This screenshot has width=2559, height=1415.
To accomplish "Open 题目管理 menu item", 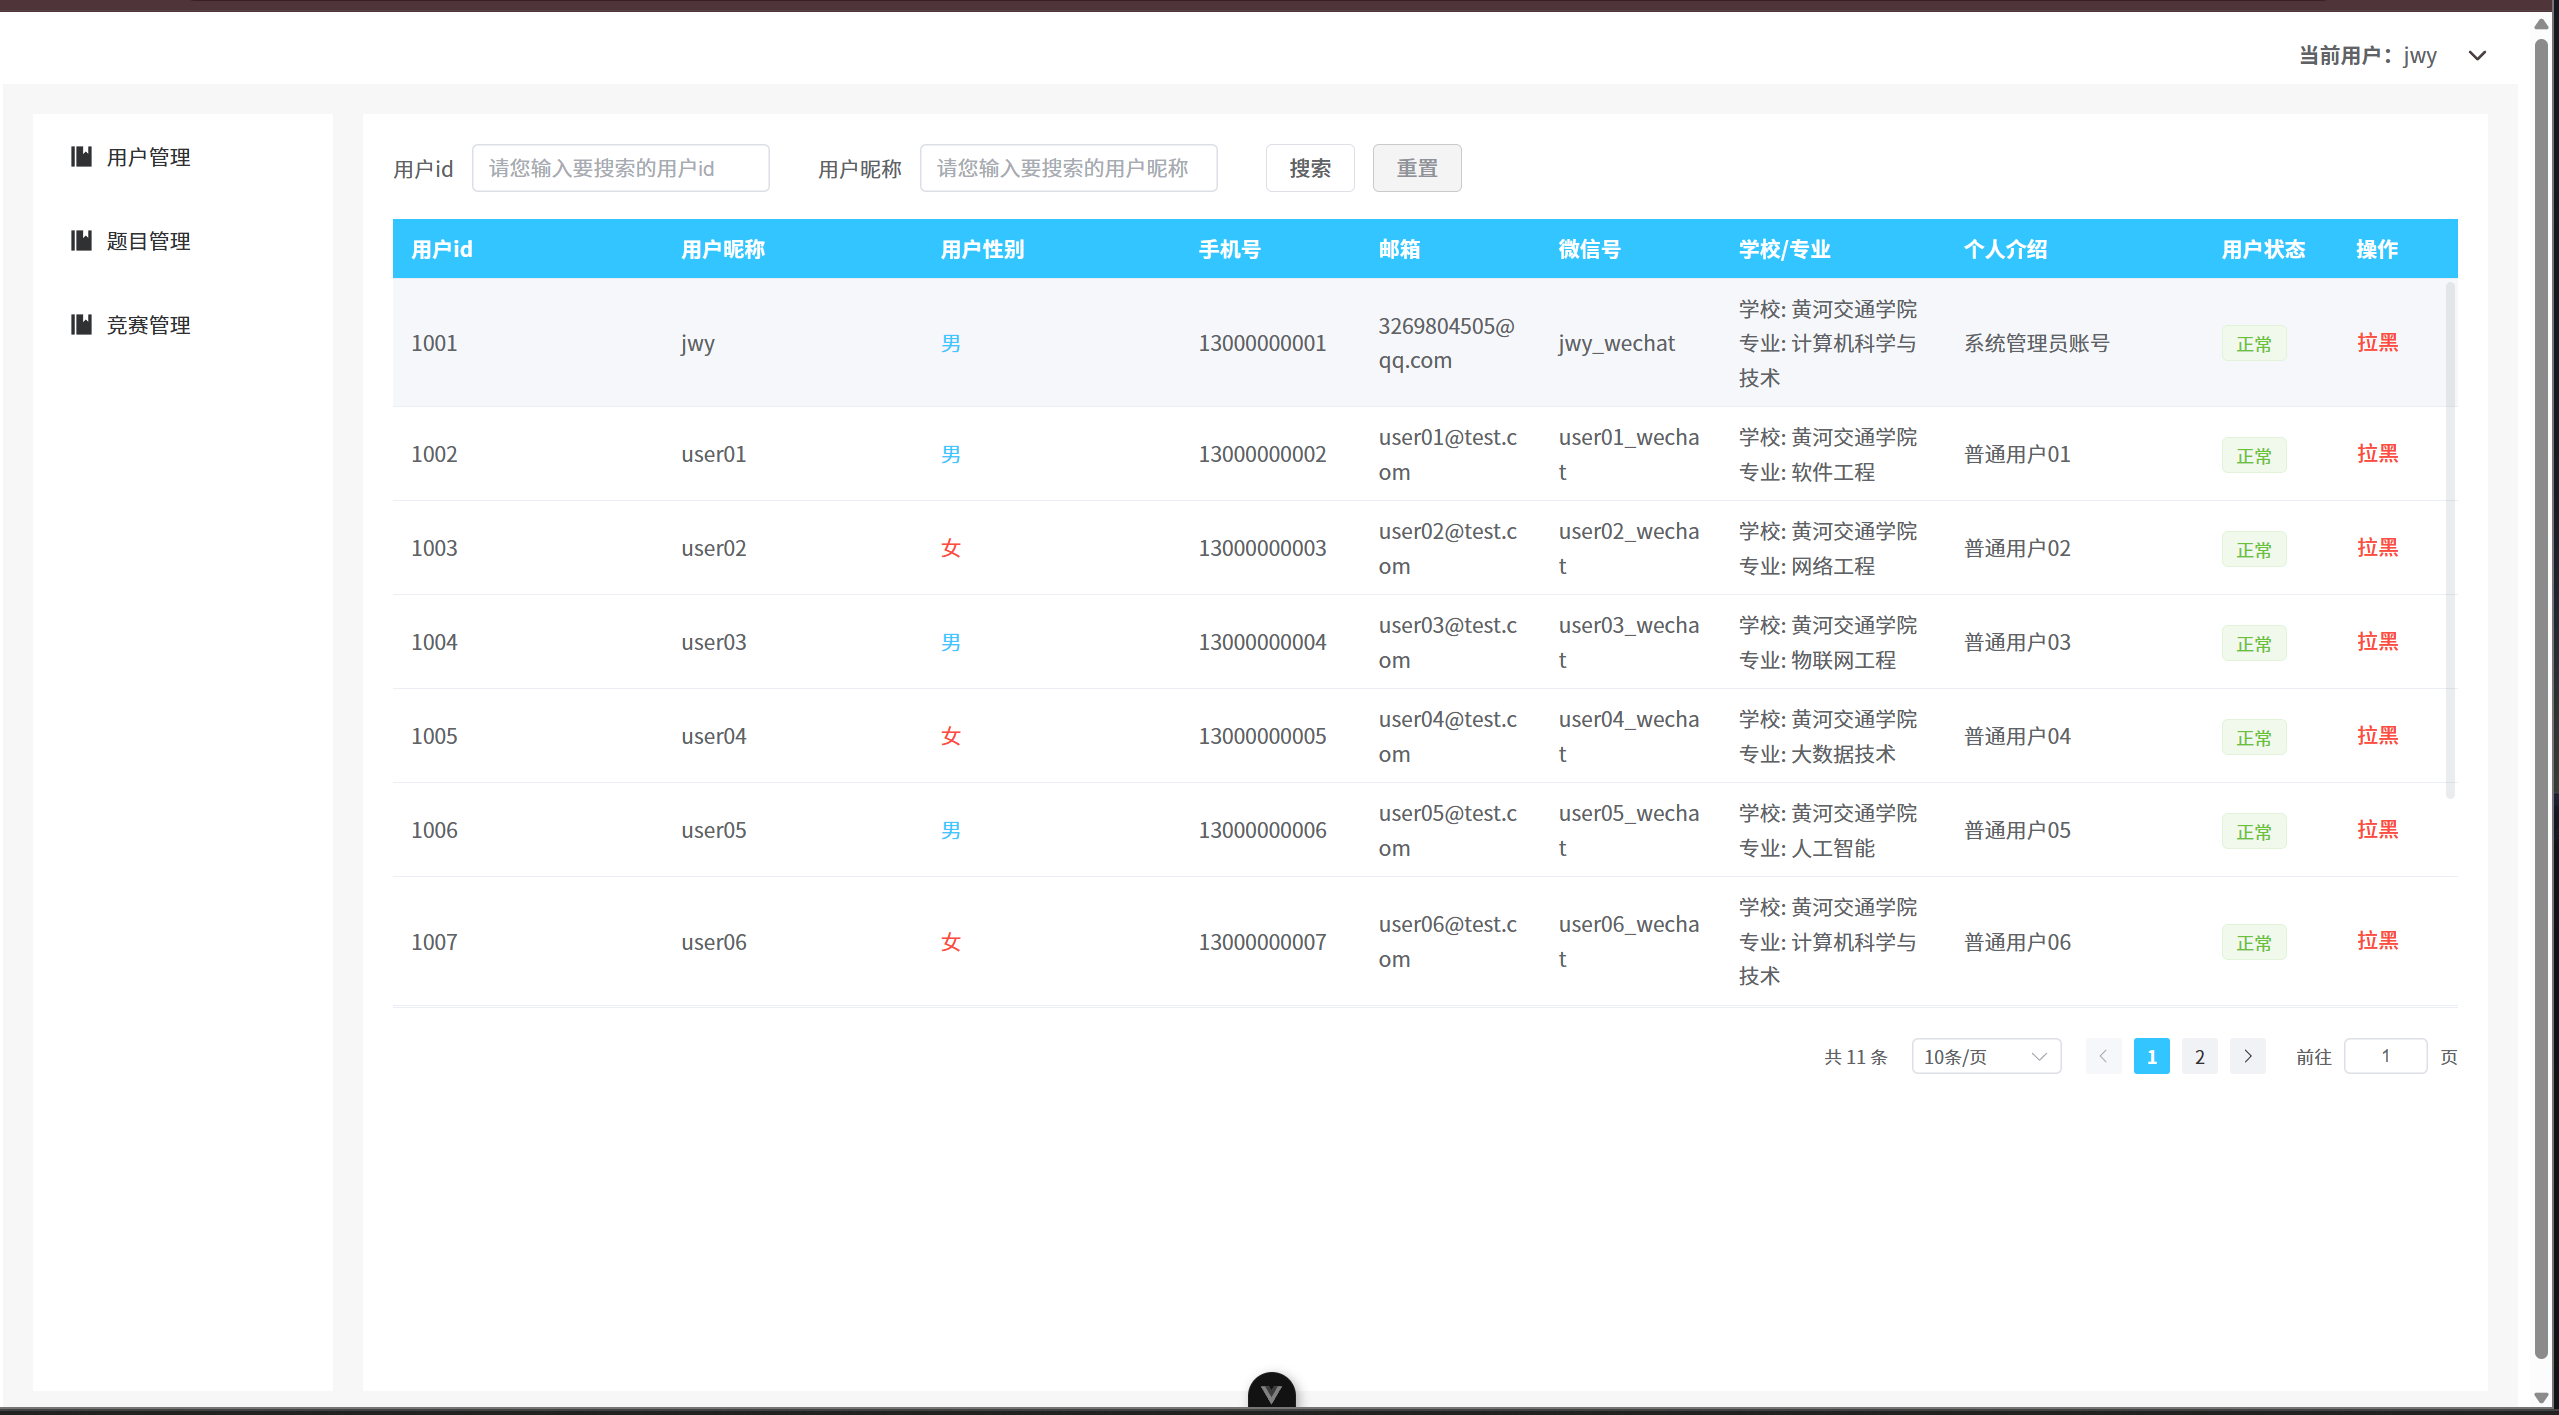I will click(148, 241).
